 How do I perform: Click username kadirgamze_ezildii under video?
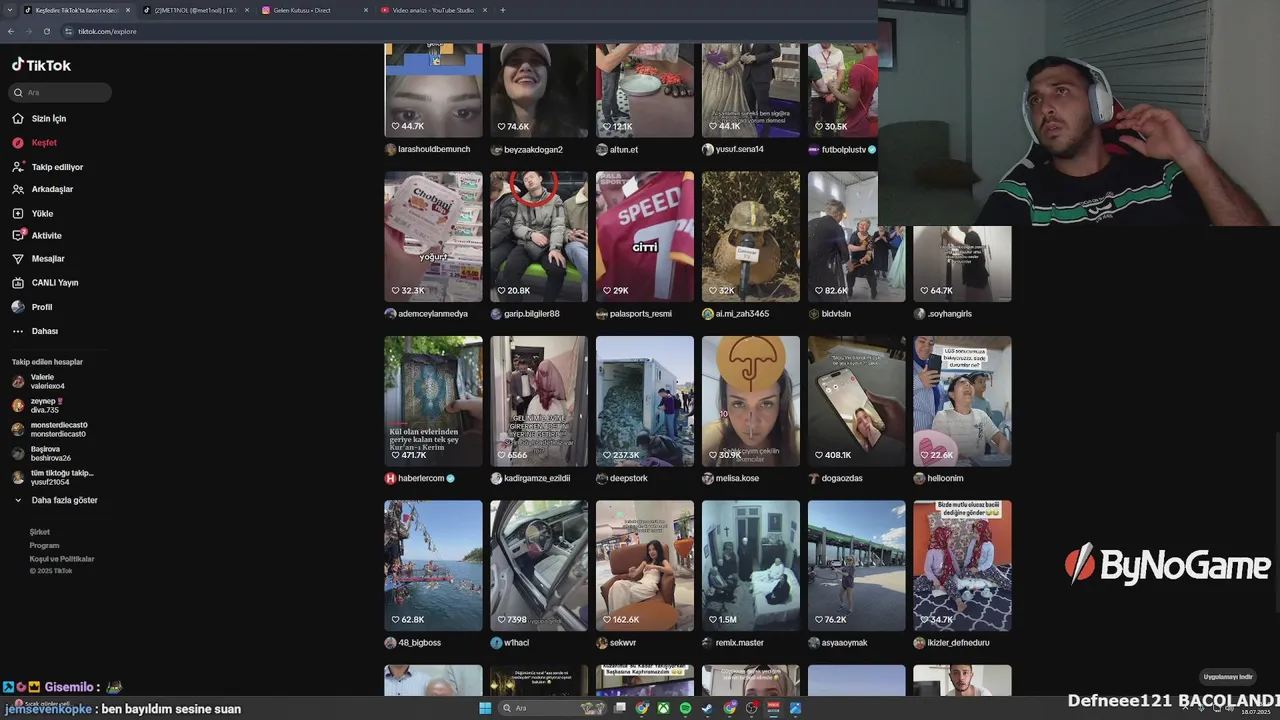tap(537, 479)
